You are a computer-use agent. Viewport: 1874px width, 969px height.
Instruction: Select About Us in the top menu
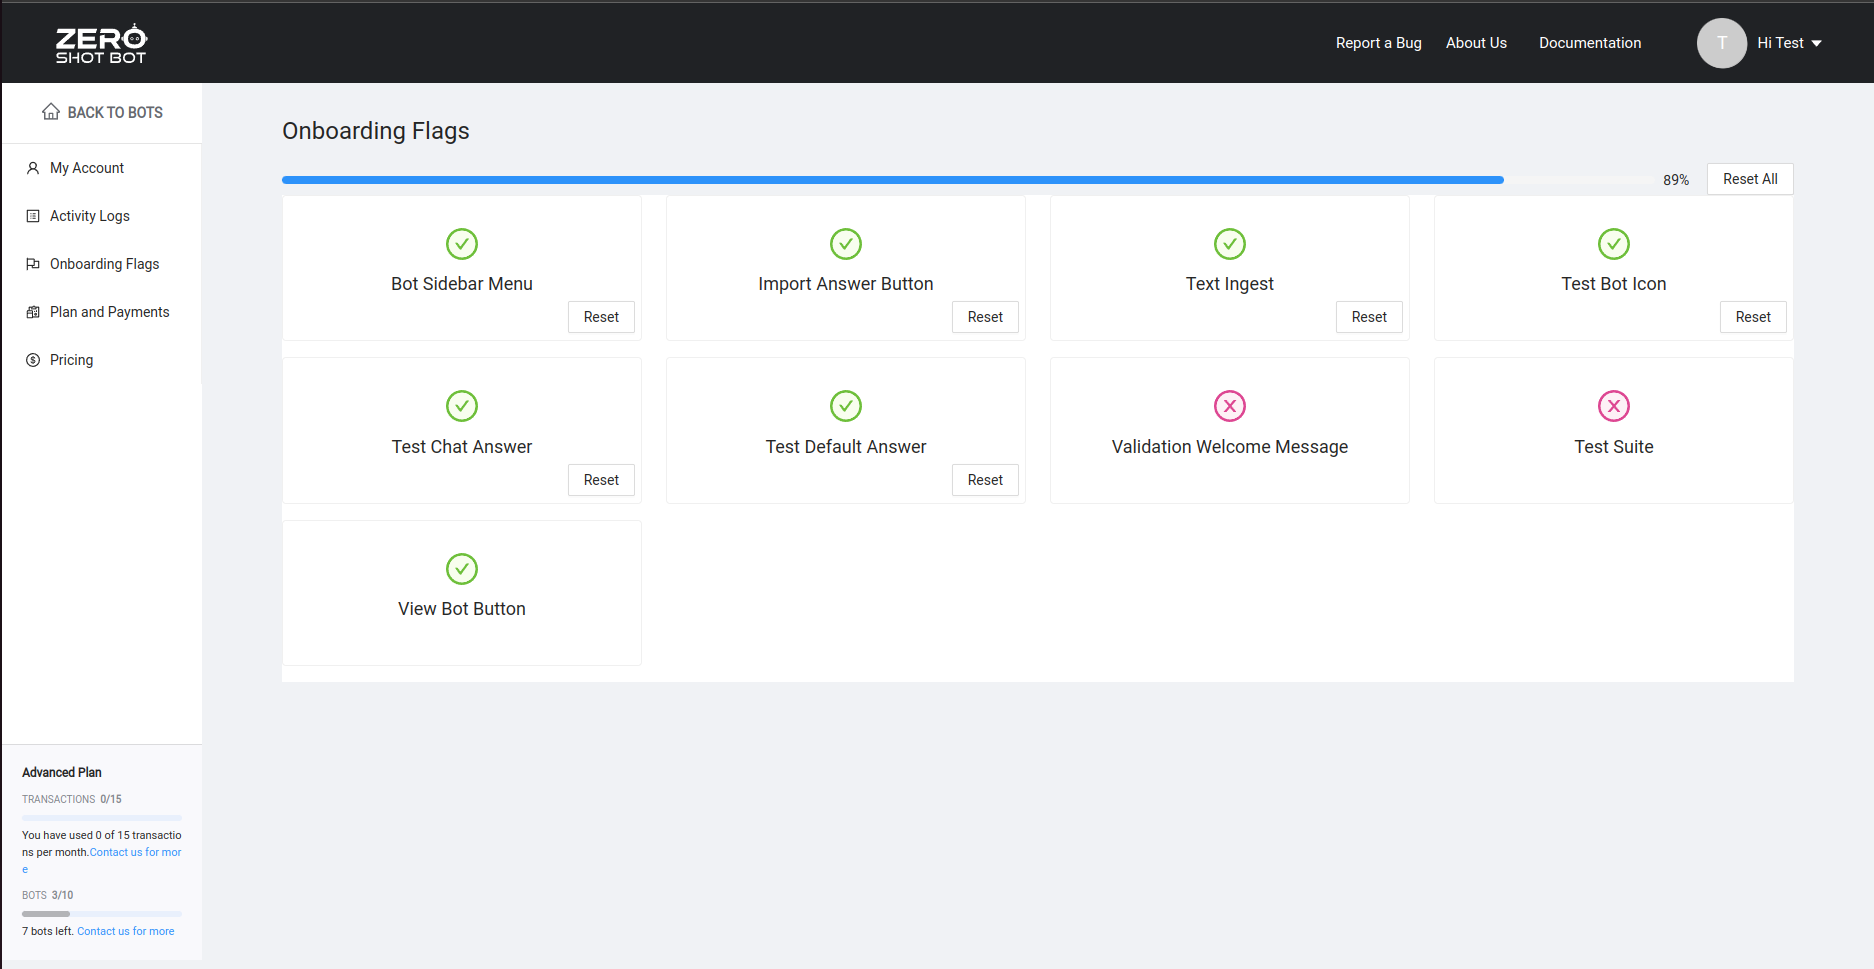pos(1476,42)
